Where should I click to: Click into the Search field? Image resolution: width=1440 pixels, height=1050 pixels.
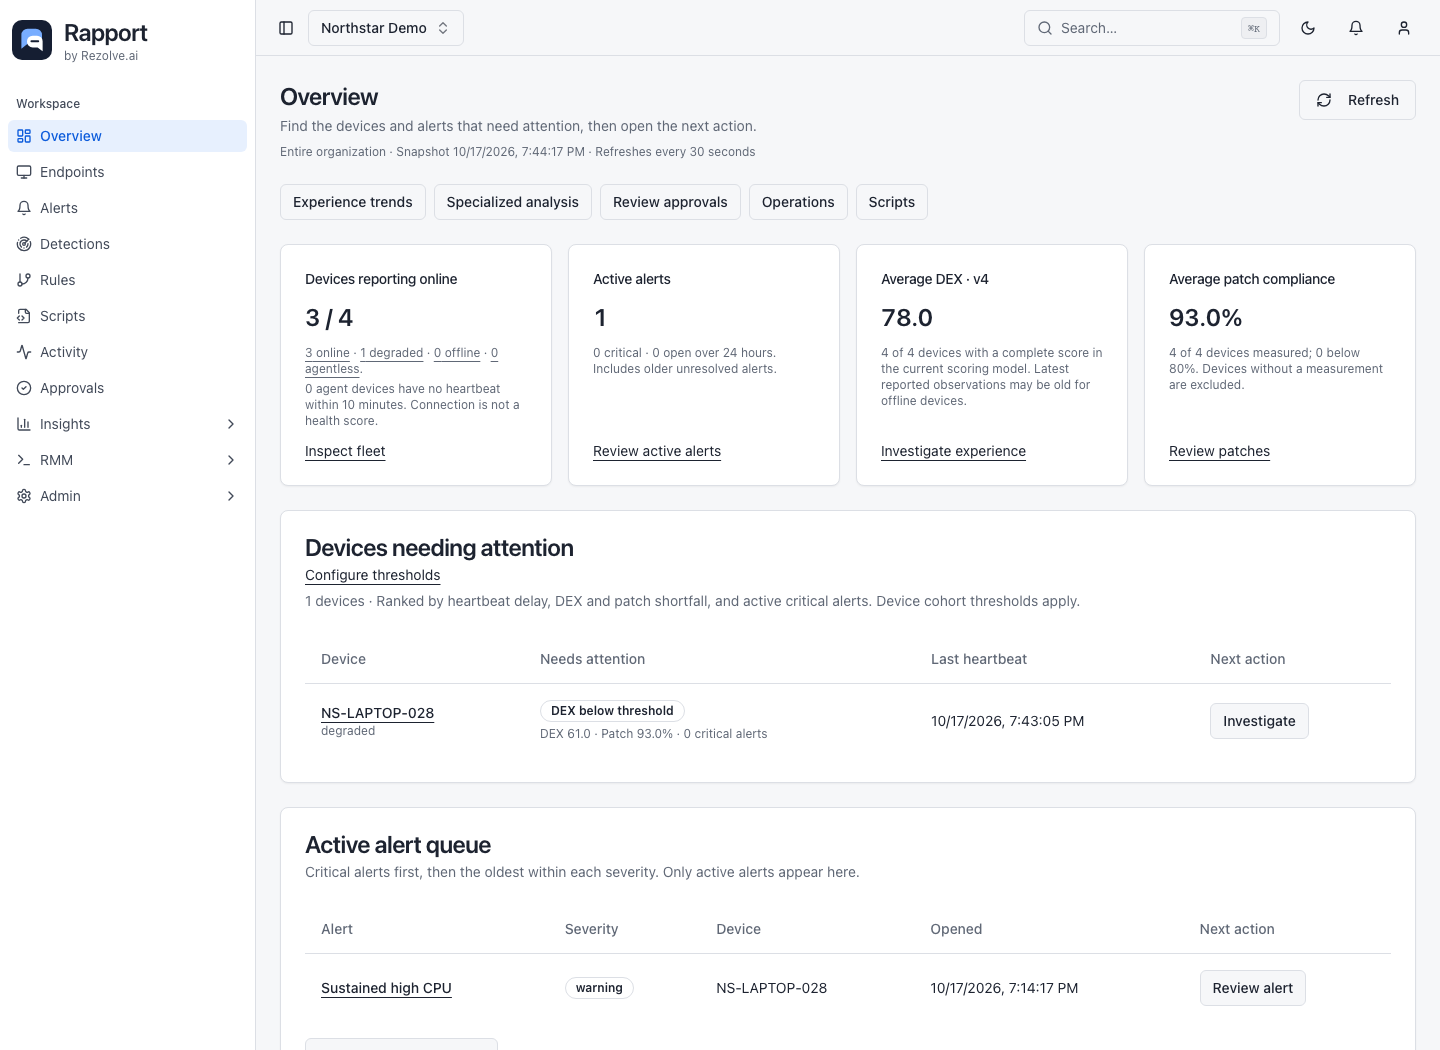pos(1152,28)
